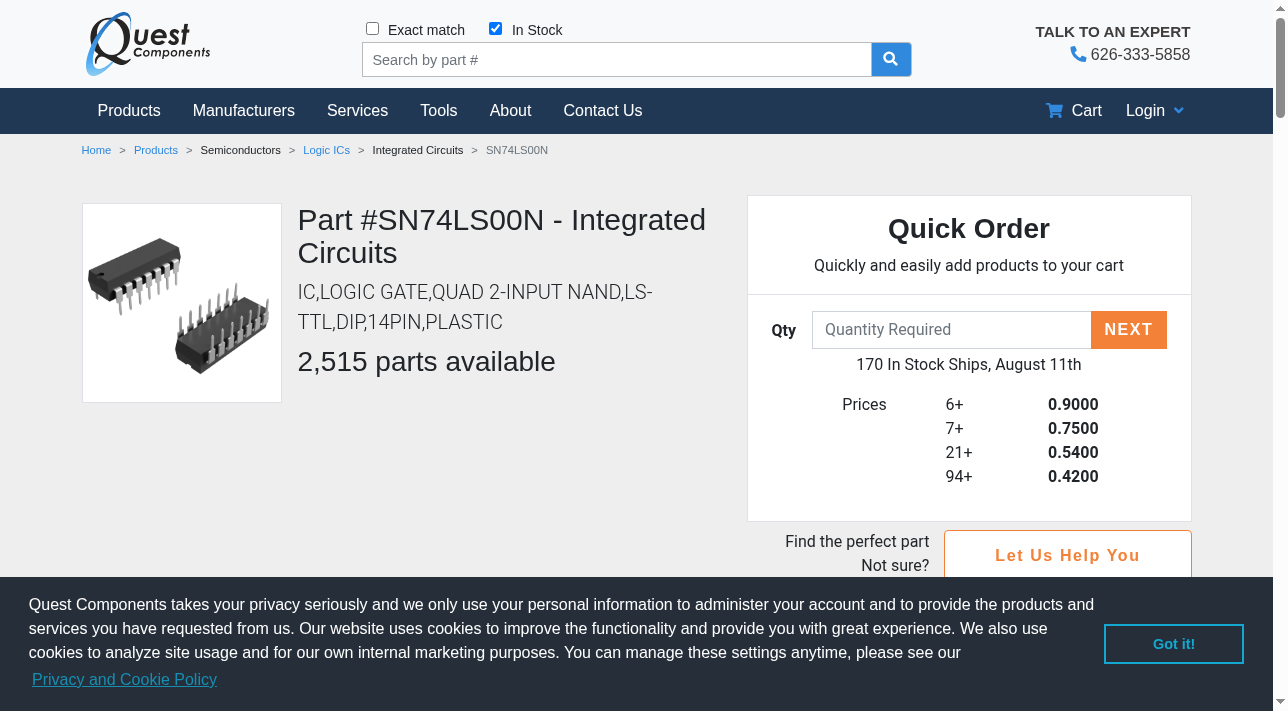Click the price 0.7500 for 7+

coord(1073,429)
